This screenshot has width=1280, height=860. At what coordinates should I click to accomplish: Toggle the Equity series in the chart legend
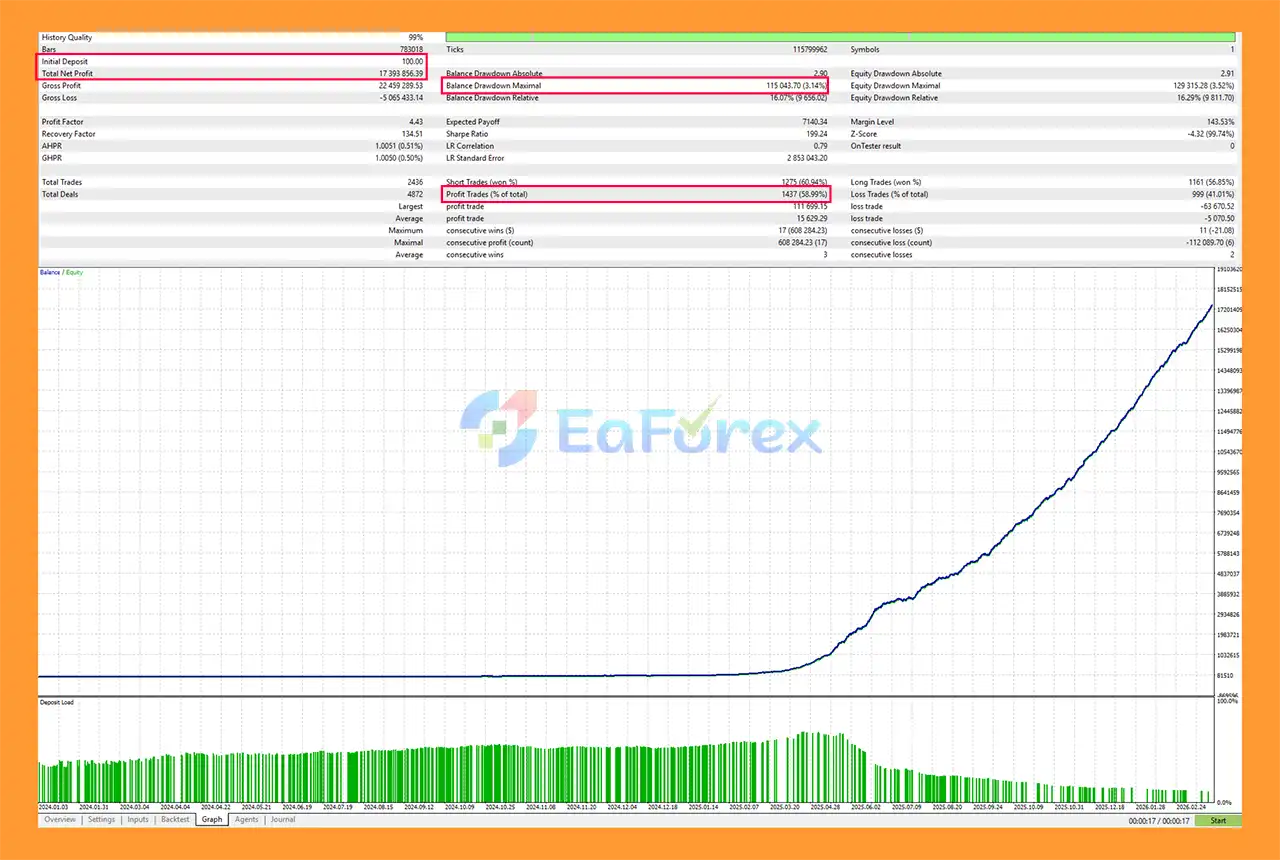point(73,271)
